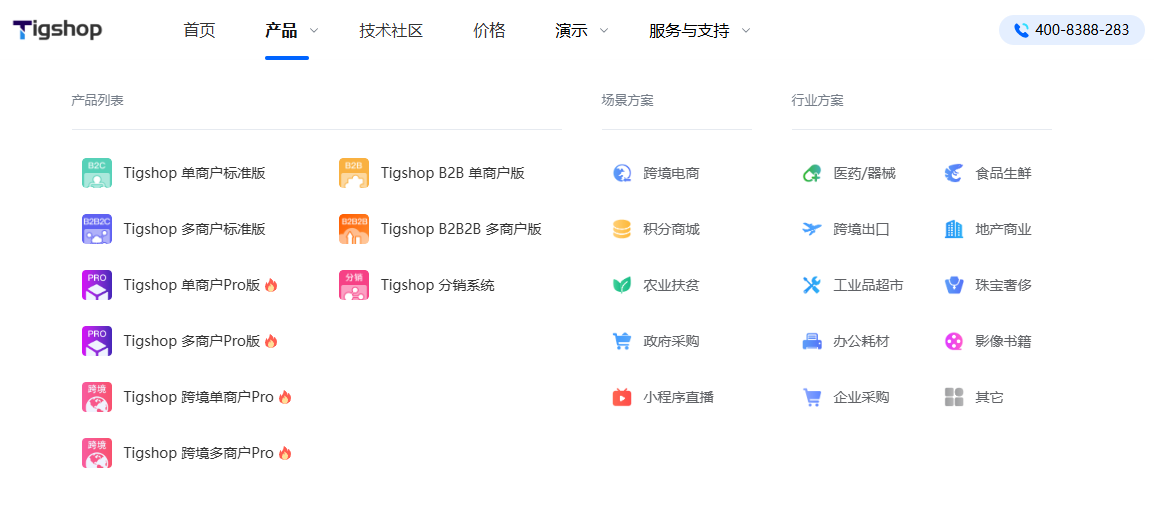The height and width of the screenshot is (520, 1154).
Task: Open the 其它 industry link
Action: coord(989,397)
